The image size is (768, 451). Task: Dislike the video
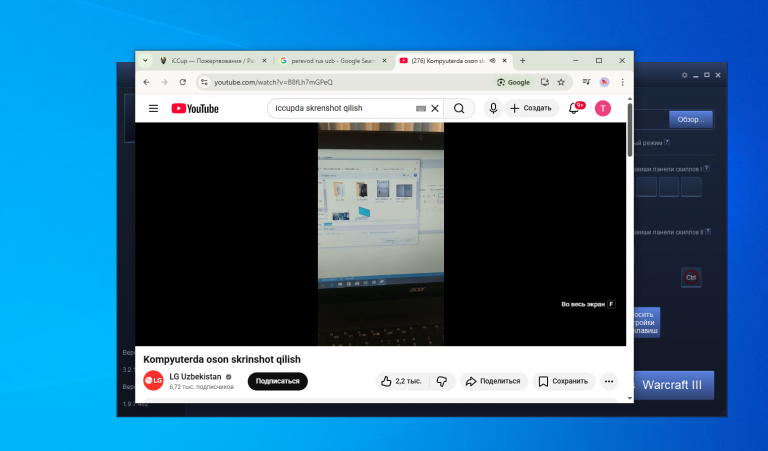click(x=442, y=381)
